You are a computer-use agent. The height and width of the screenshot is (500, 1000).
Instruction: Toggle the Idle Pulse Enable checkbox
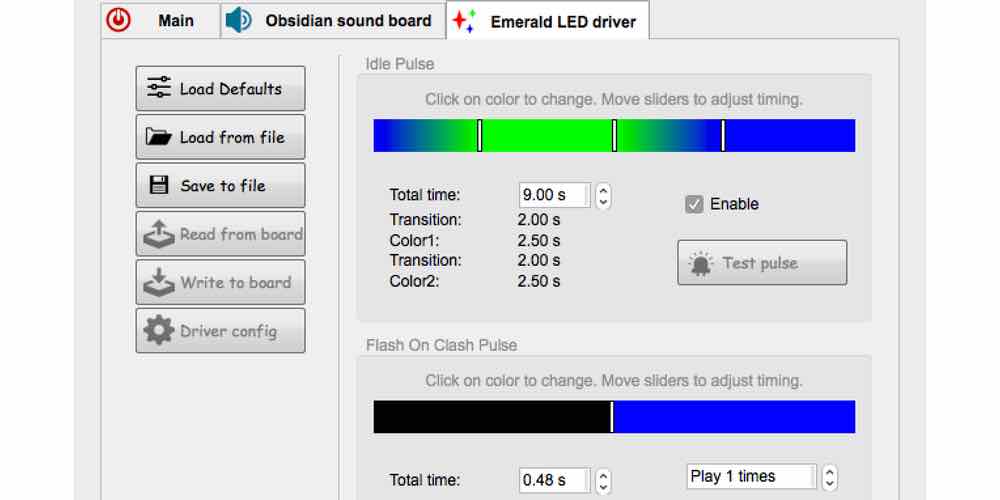tap(694, 204)
